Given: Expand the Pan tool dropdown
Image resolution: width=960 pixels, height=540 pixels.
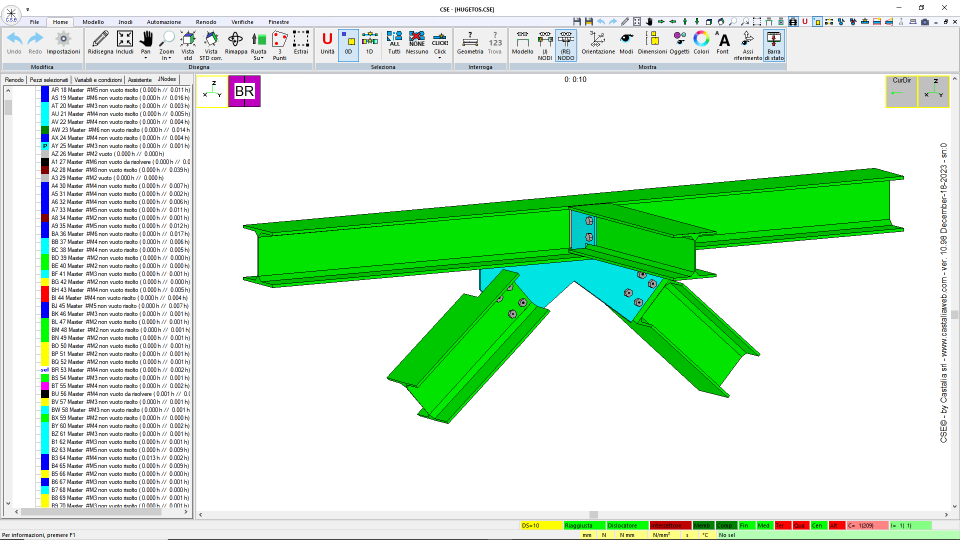Looking at the screenshot, I should tap(146, 58).
